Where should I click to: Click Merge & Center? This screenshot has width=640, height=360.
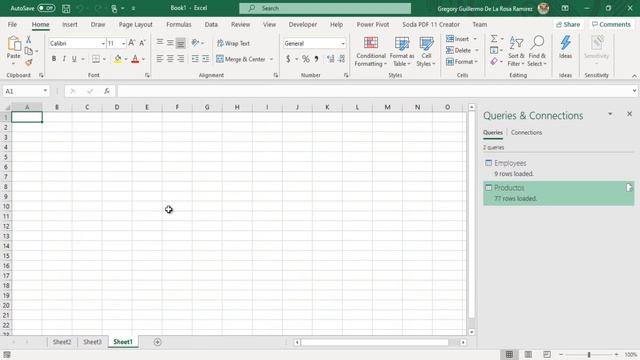(x=241, y=59)
